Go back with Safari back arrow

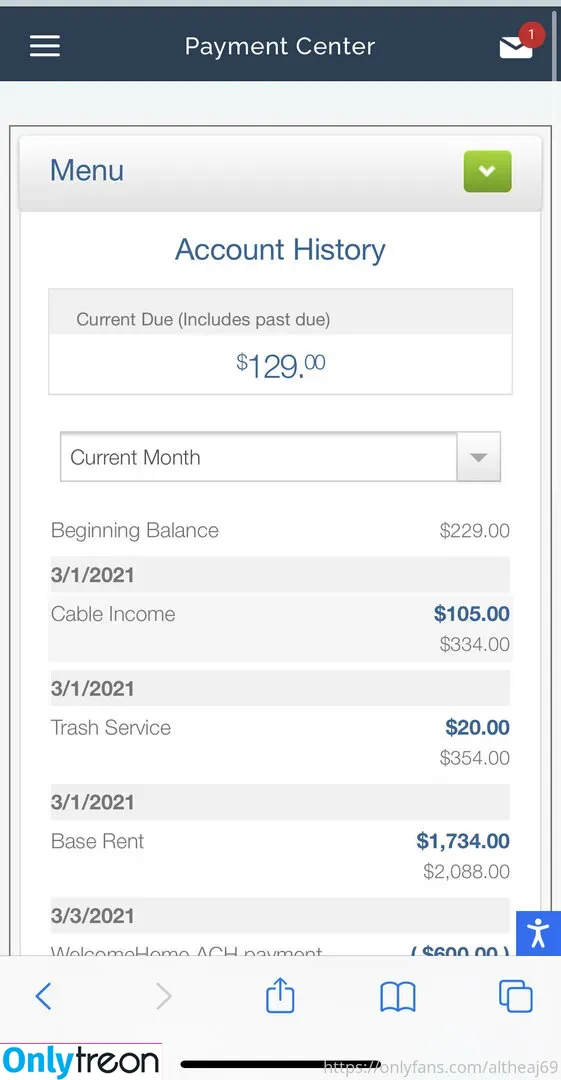43,996
